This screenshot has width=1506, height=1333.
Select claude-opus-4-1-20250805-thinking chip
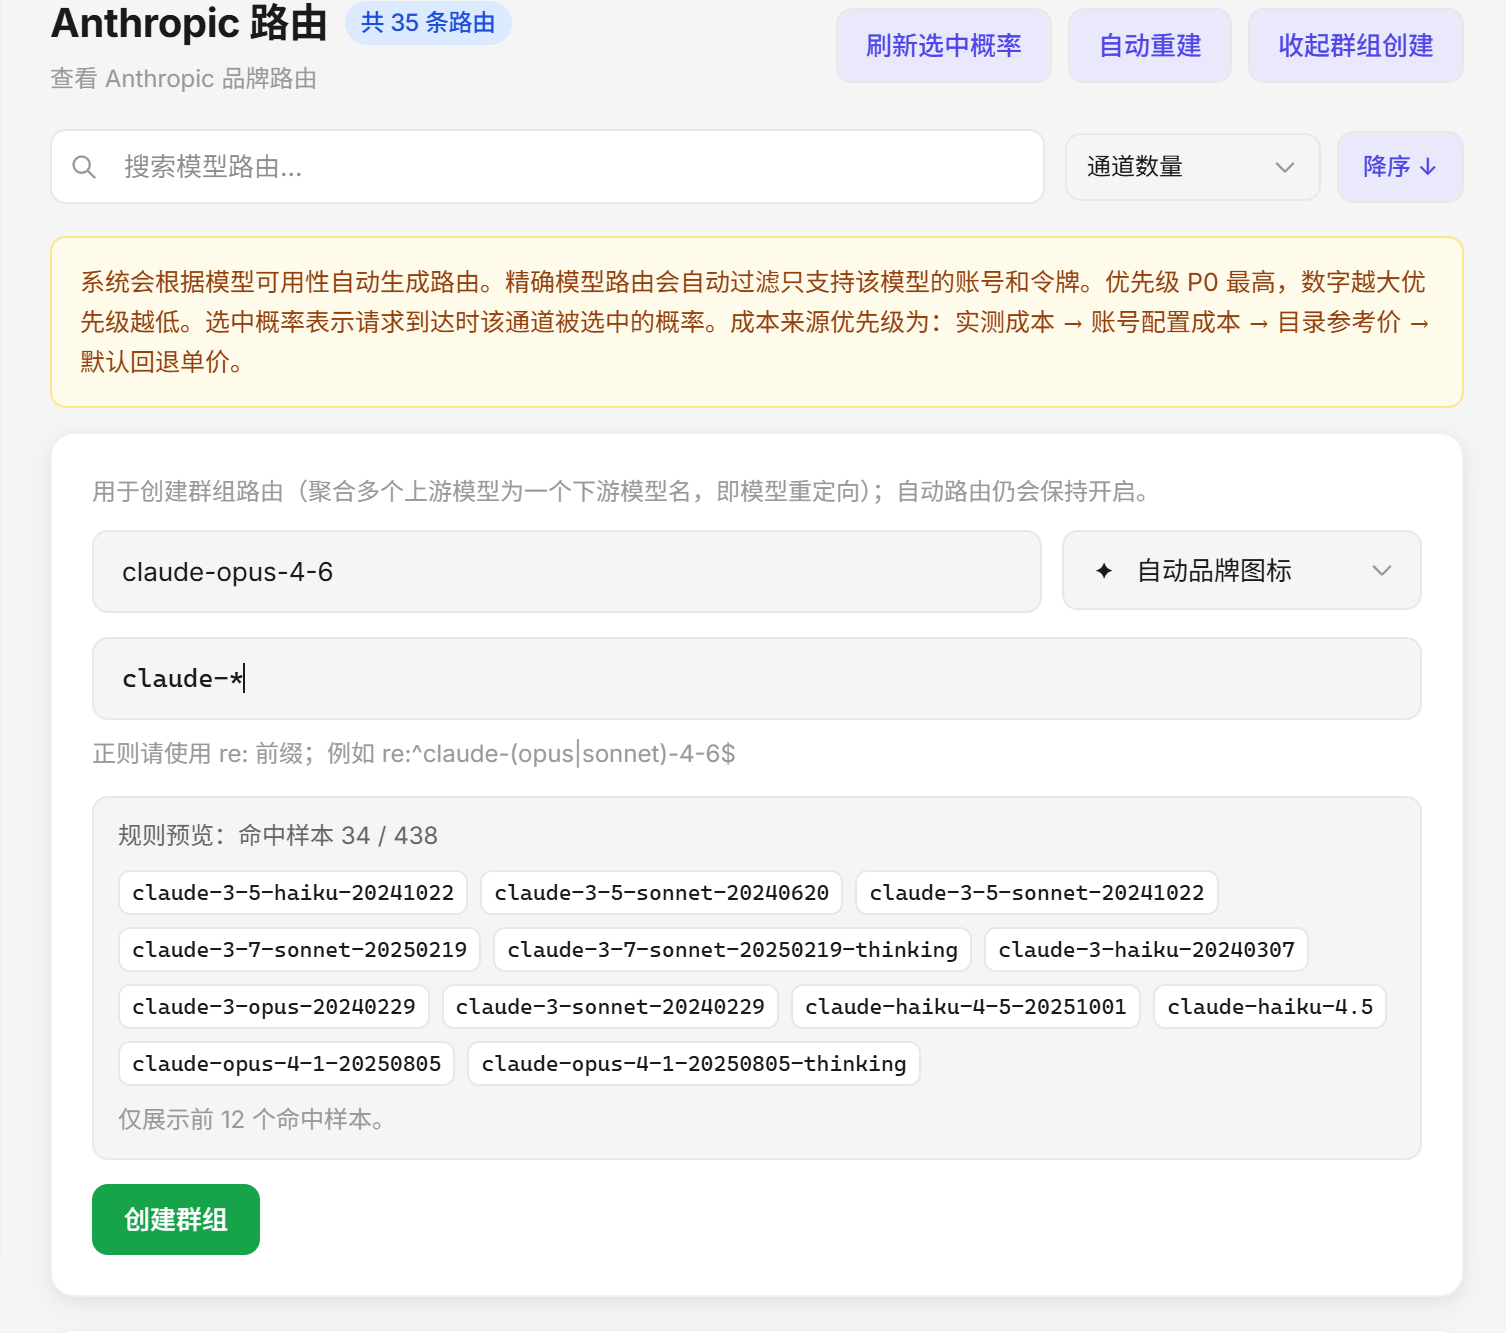pos(693,1064)
